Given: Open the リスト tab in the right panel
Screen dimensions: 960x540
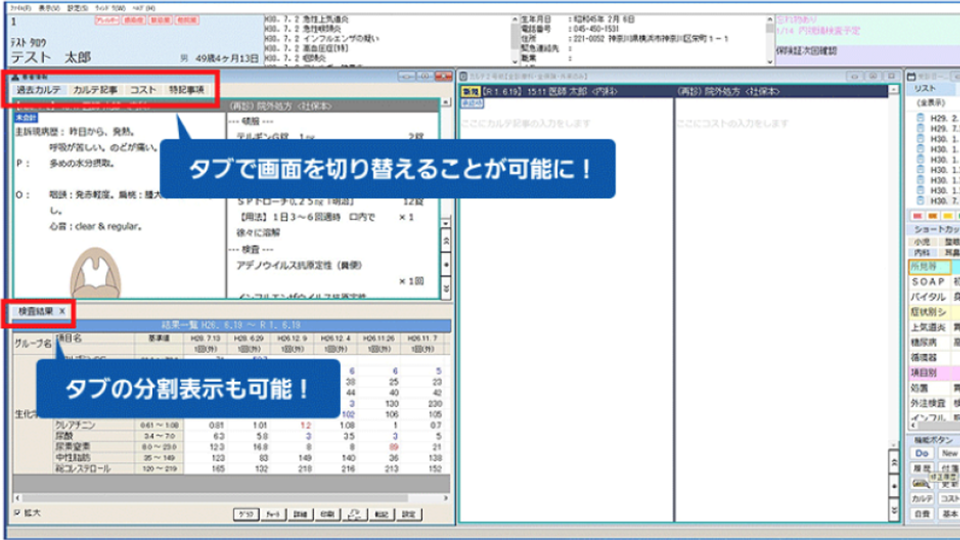Looking at the screenshot, I should point(926,89).
